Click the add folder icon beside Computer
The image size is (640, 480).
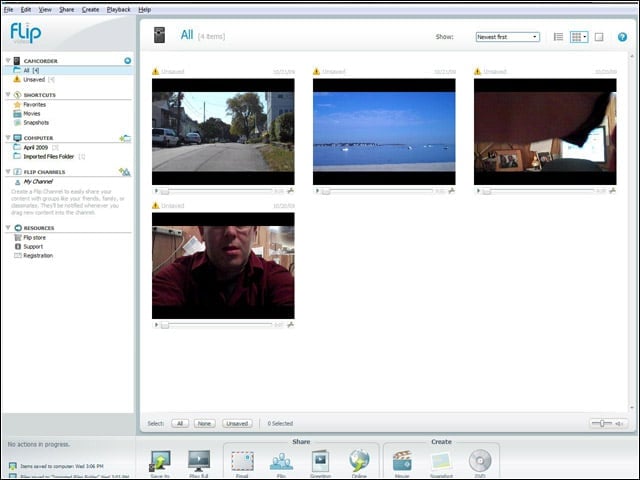click(125, 138)
